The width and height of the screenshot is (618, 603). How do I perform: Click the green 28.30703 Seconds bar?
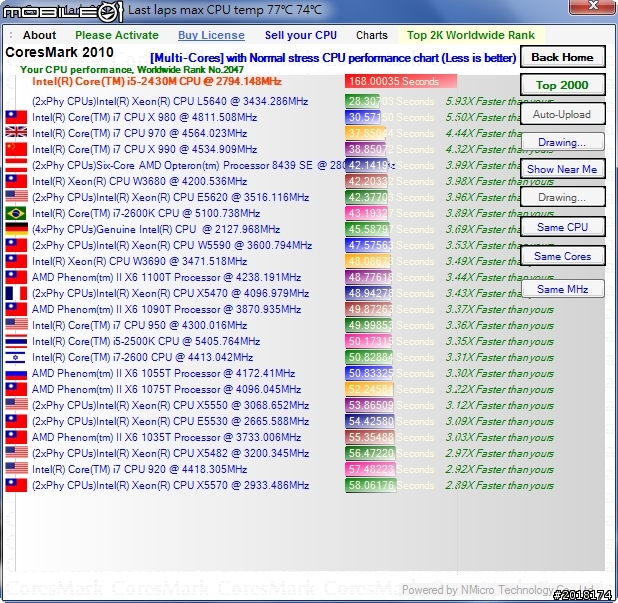click(362, 101)
